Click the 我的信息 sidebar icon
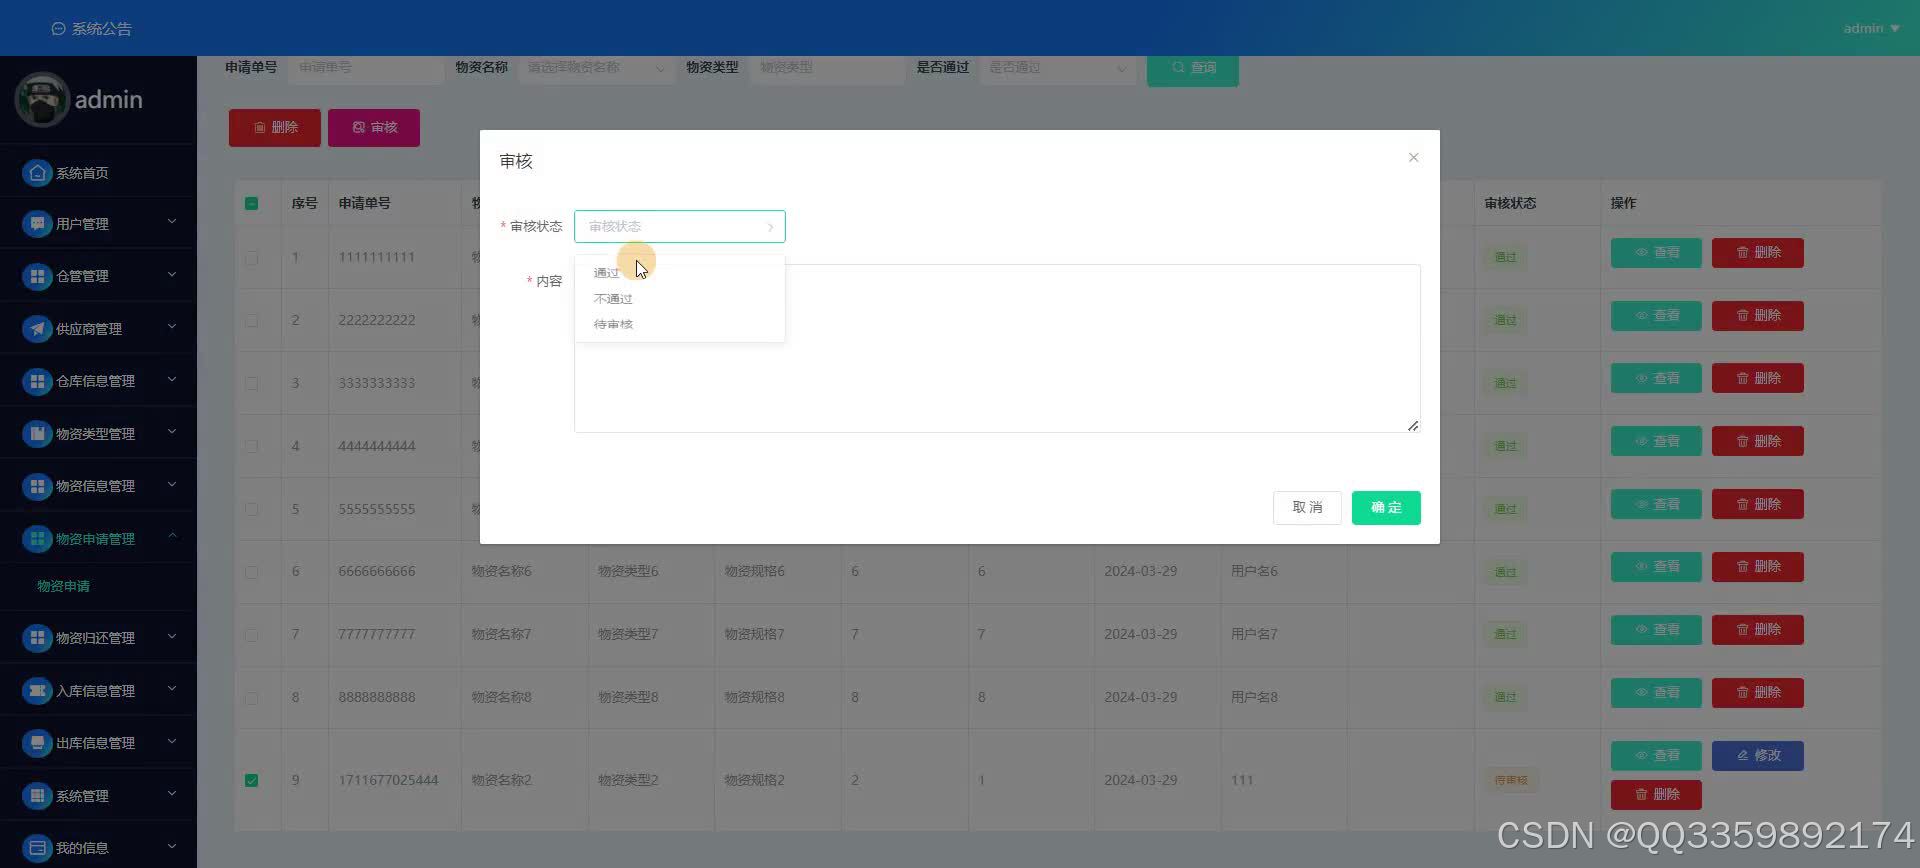Viewport: 1920px width, 868px height. [37, 848]
